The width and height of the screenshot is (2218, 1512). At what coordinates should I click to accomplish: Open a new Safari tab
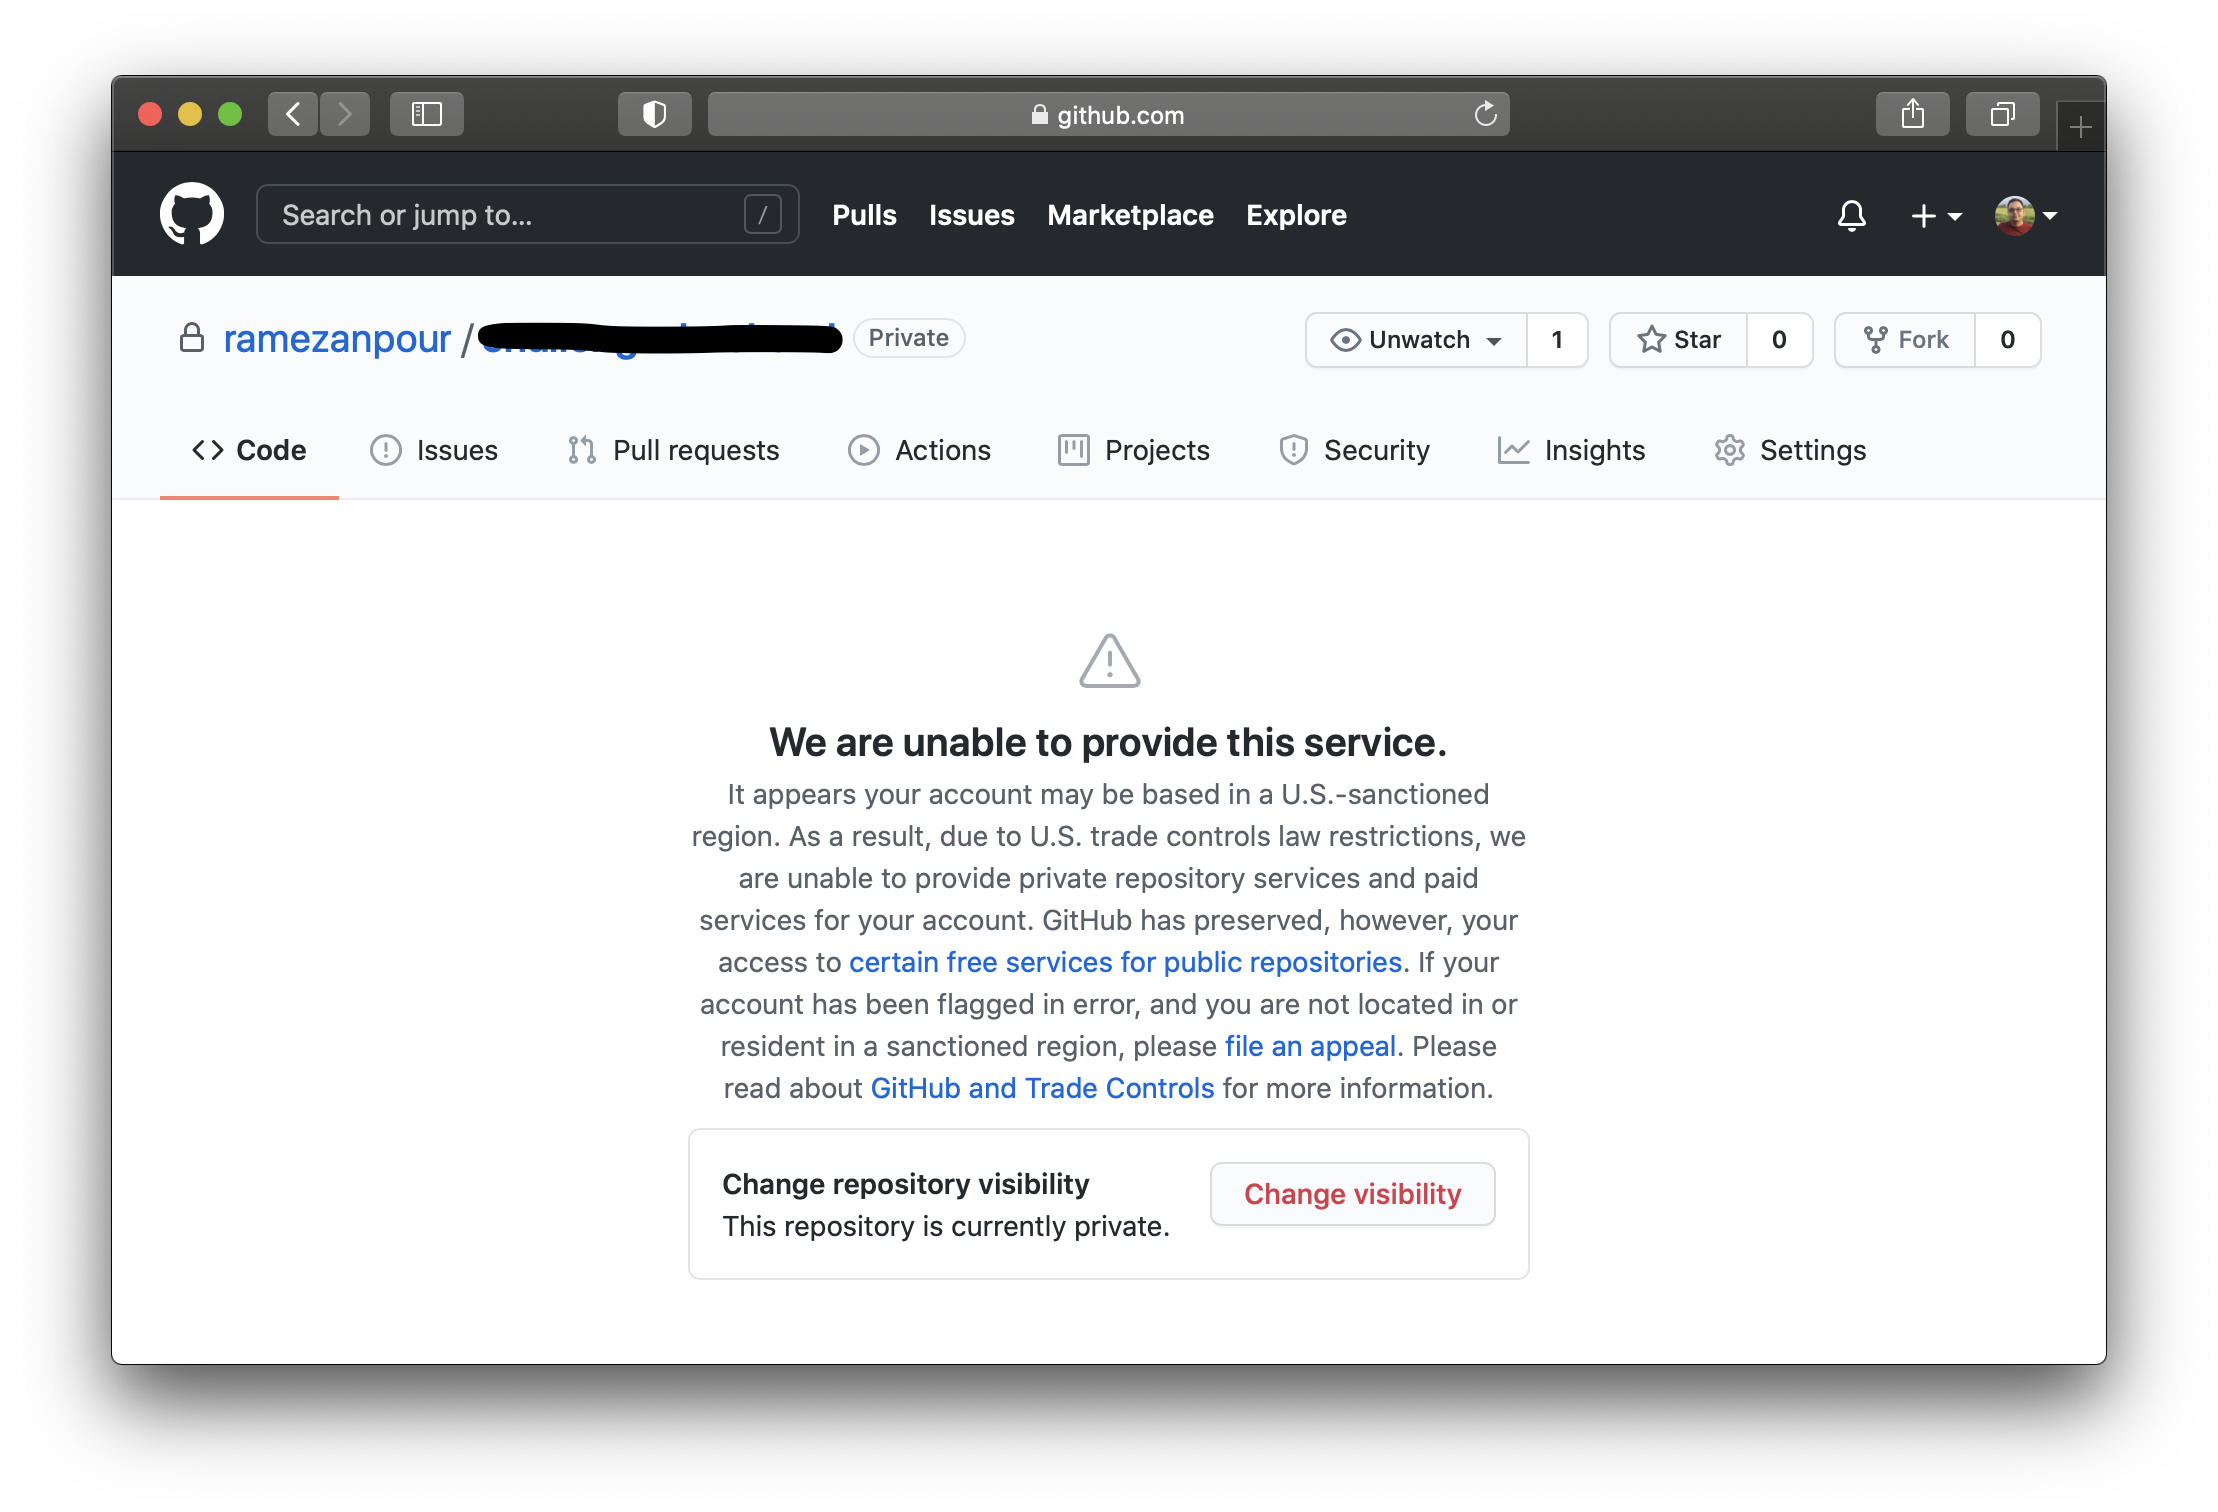coord(2081,127)
